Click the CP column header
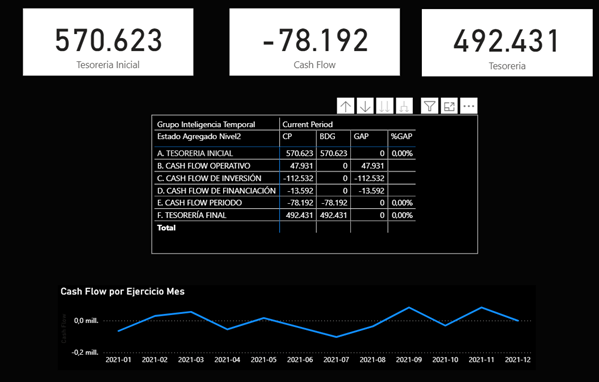 click(x=287, y=136)
